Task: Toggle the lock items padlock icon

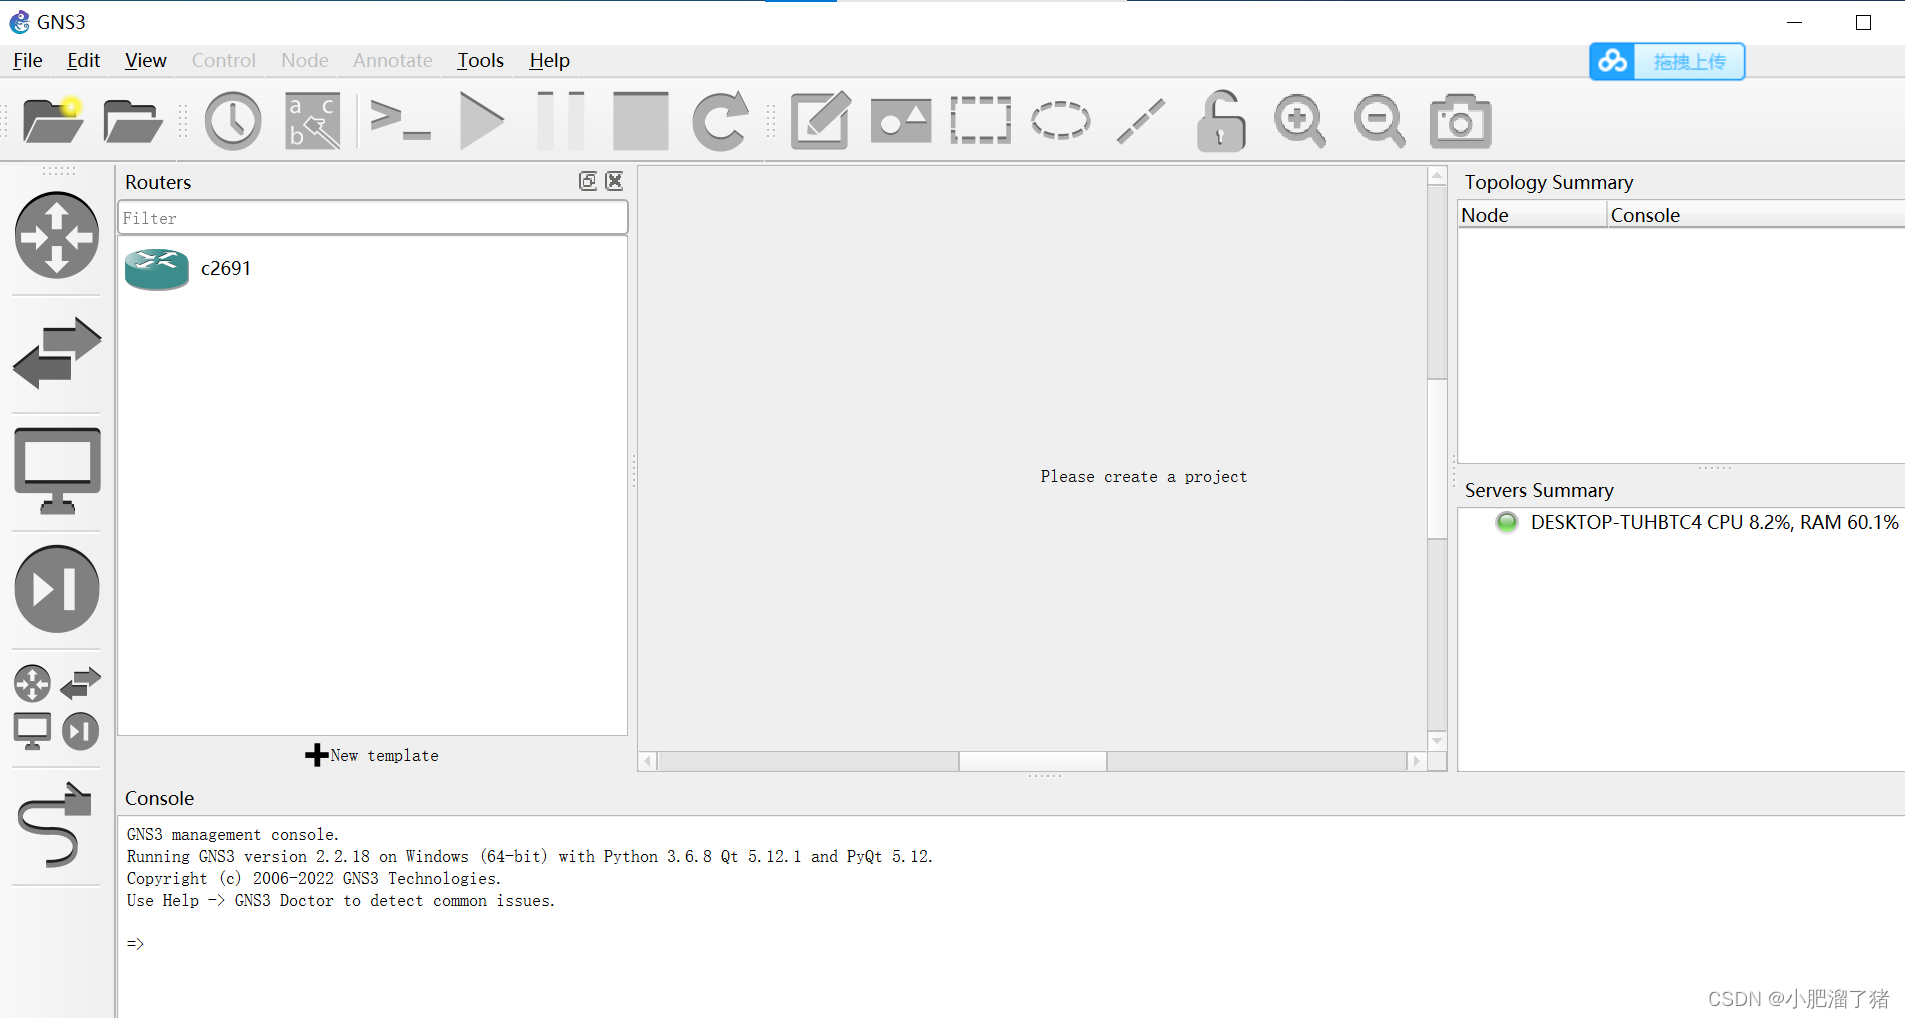Action: (x=1220, y=121)
